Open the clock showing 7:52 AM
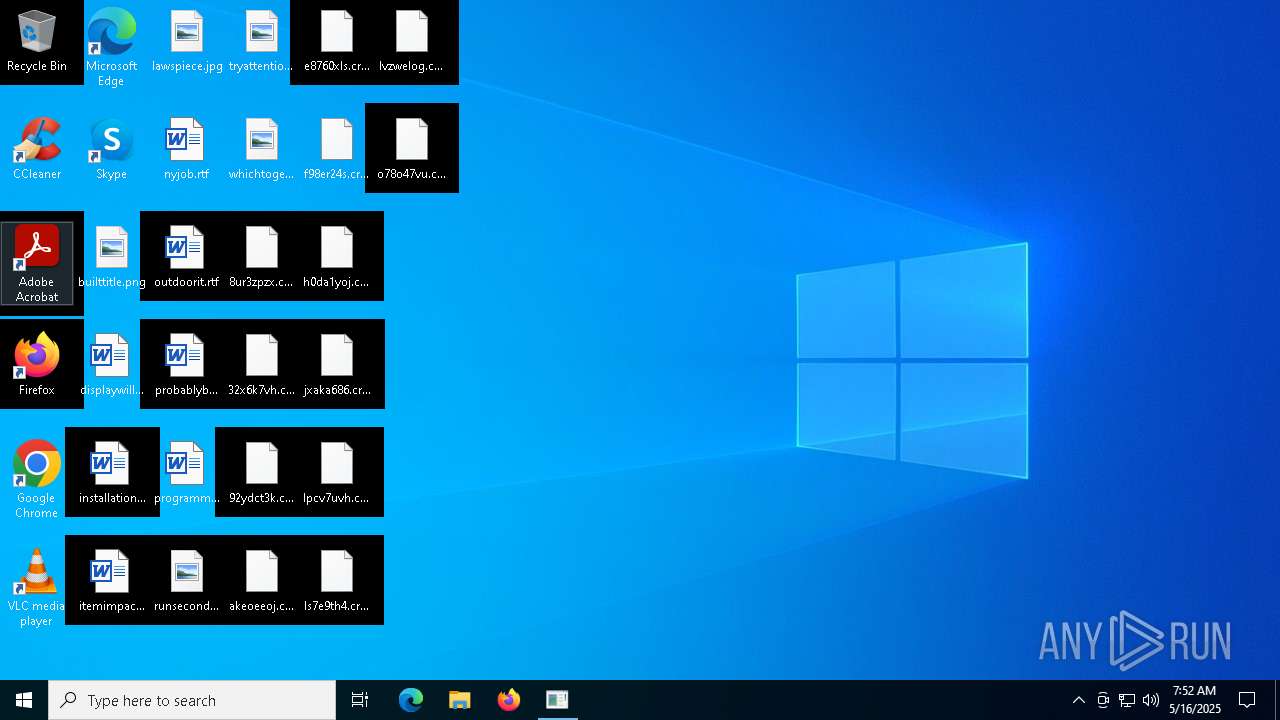The image size is (1280, 720). pos(1195,700)
